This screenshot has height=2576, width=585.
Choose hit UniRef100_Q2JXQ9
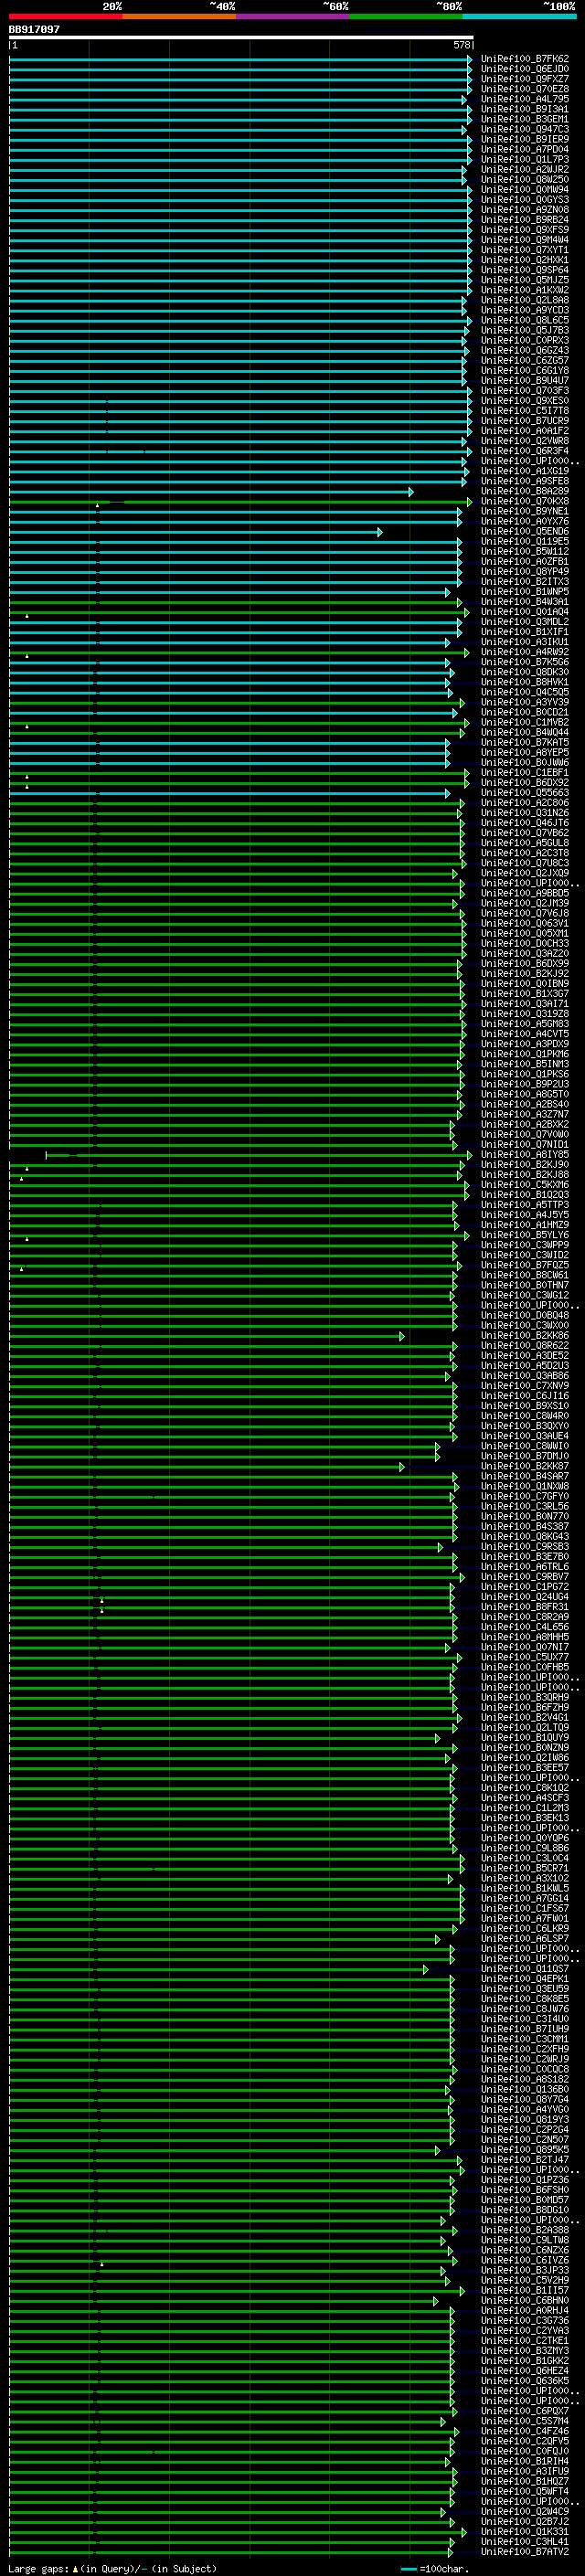click(525, 873)
